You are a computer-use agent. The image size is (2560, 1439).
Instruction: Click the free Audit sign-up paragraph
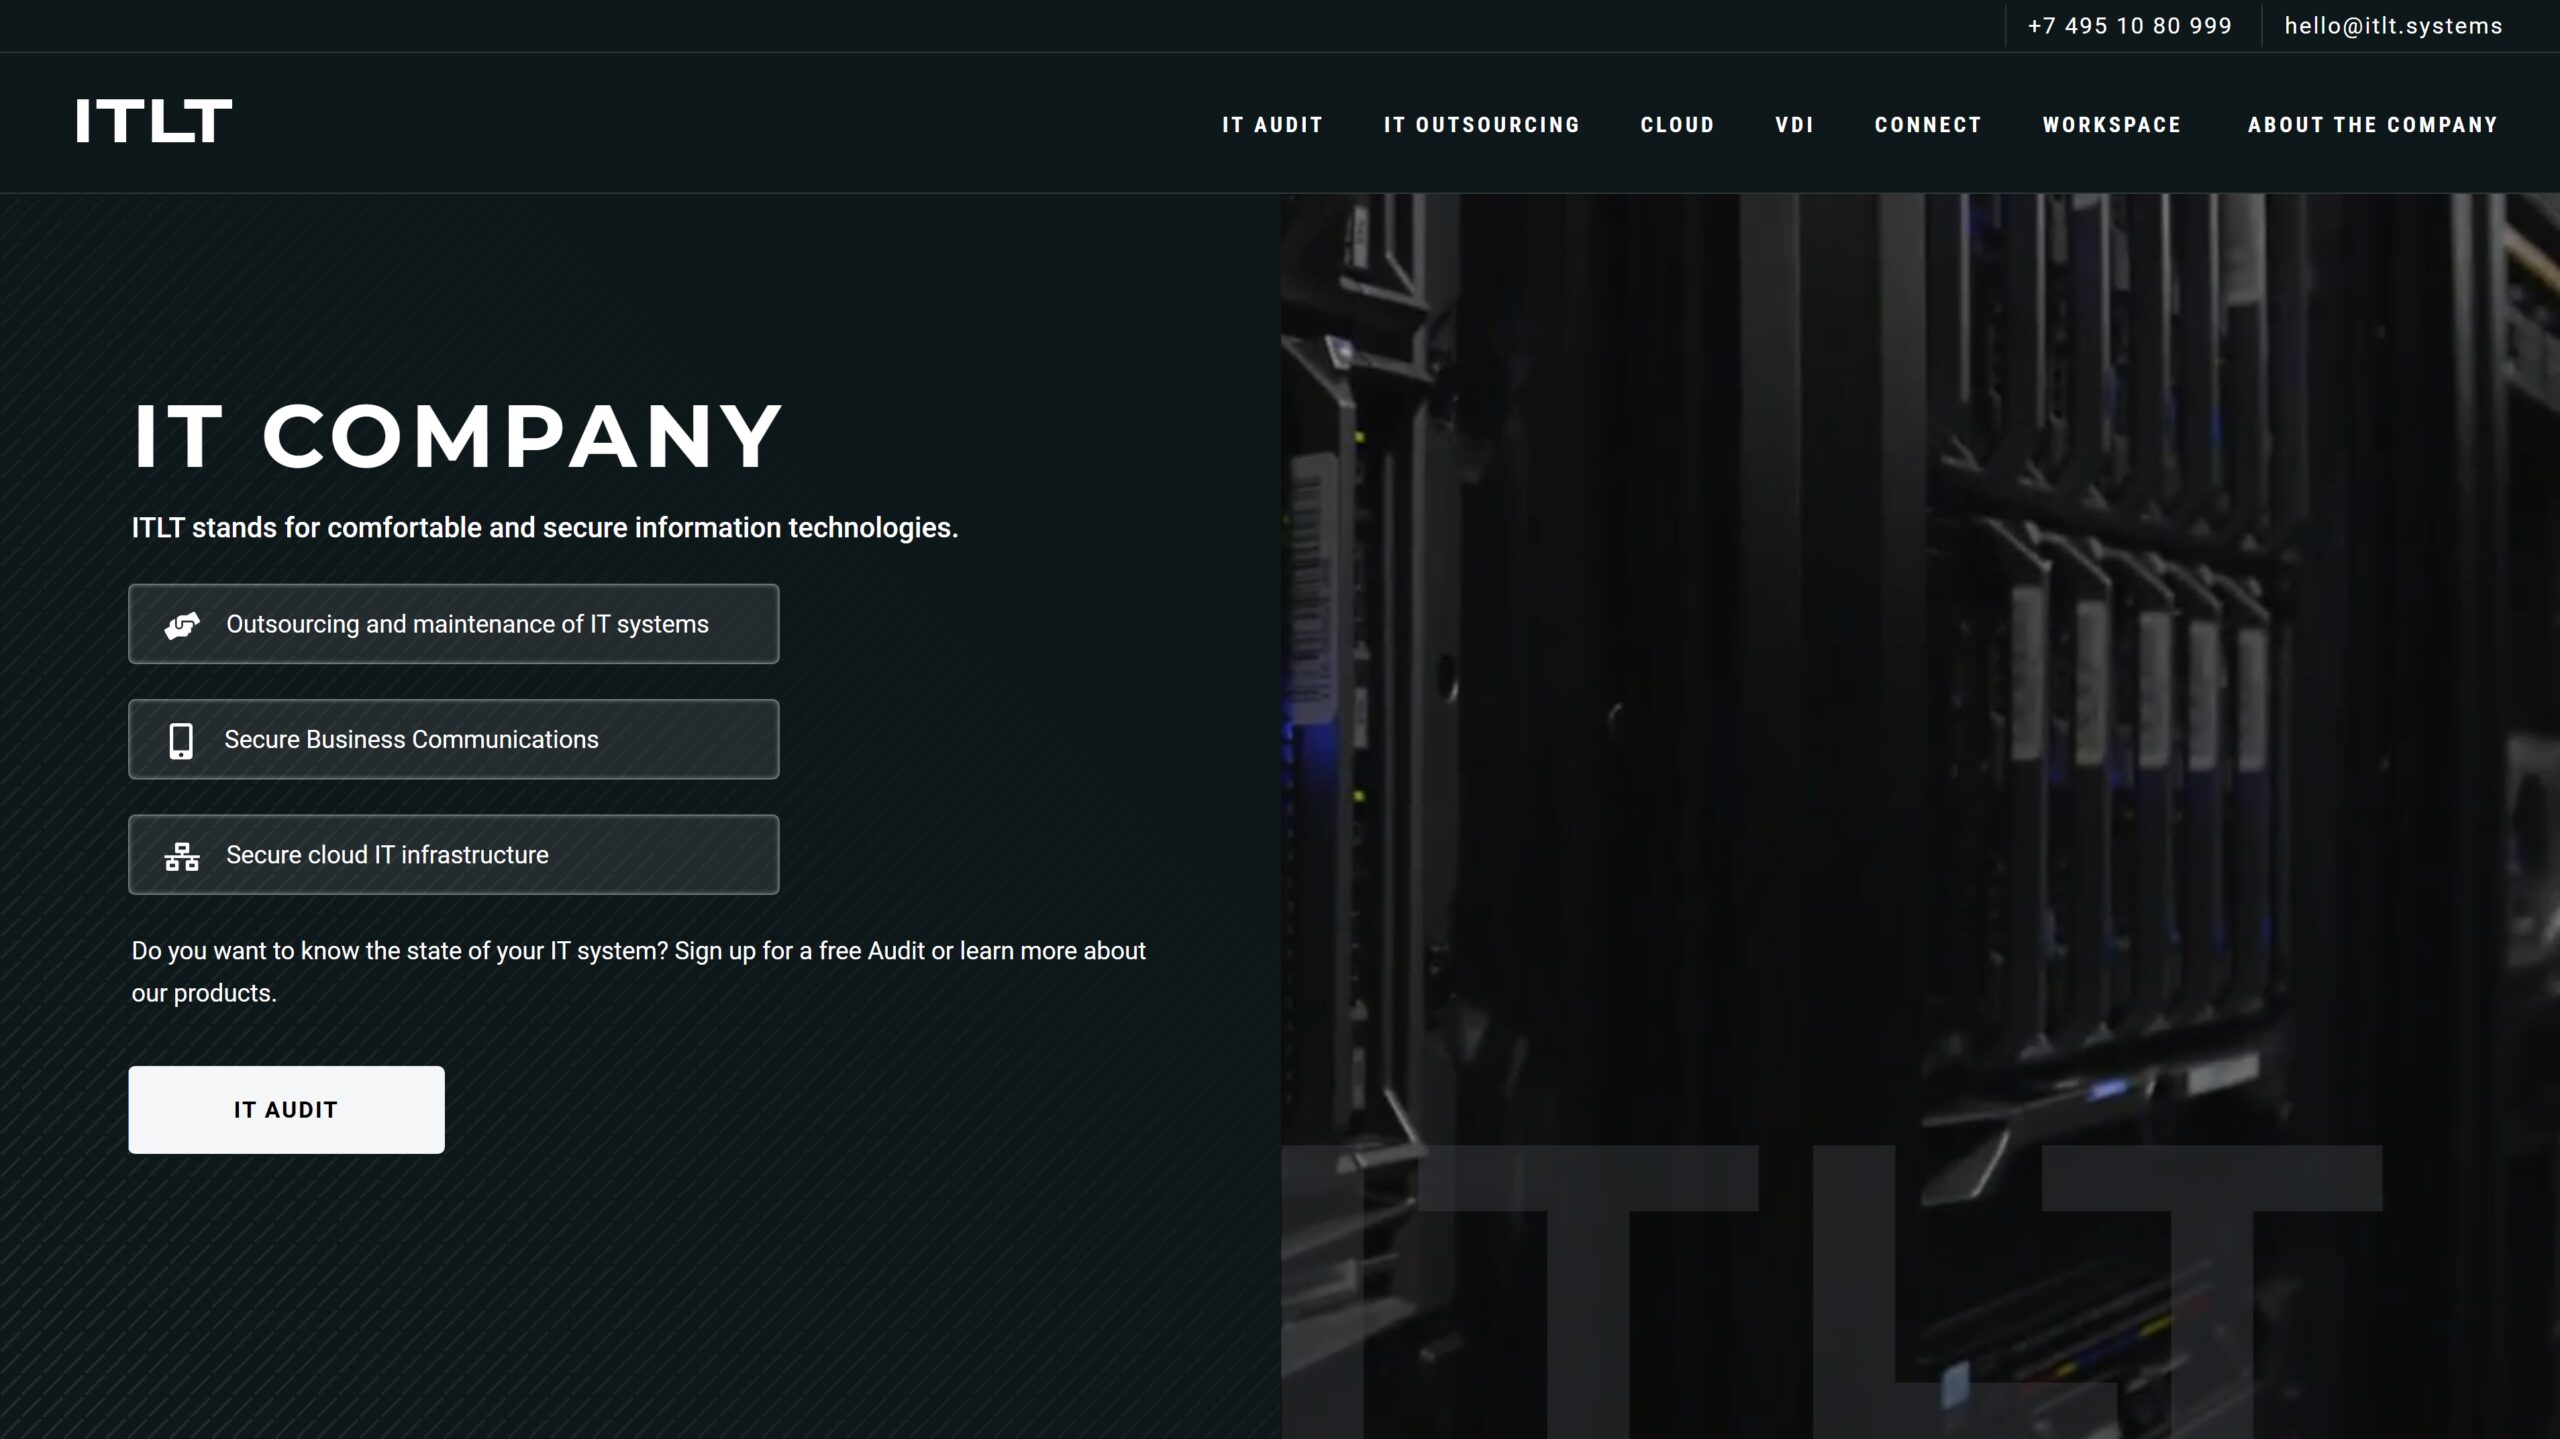tap(639, 972)
